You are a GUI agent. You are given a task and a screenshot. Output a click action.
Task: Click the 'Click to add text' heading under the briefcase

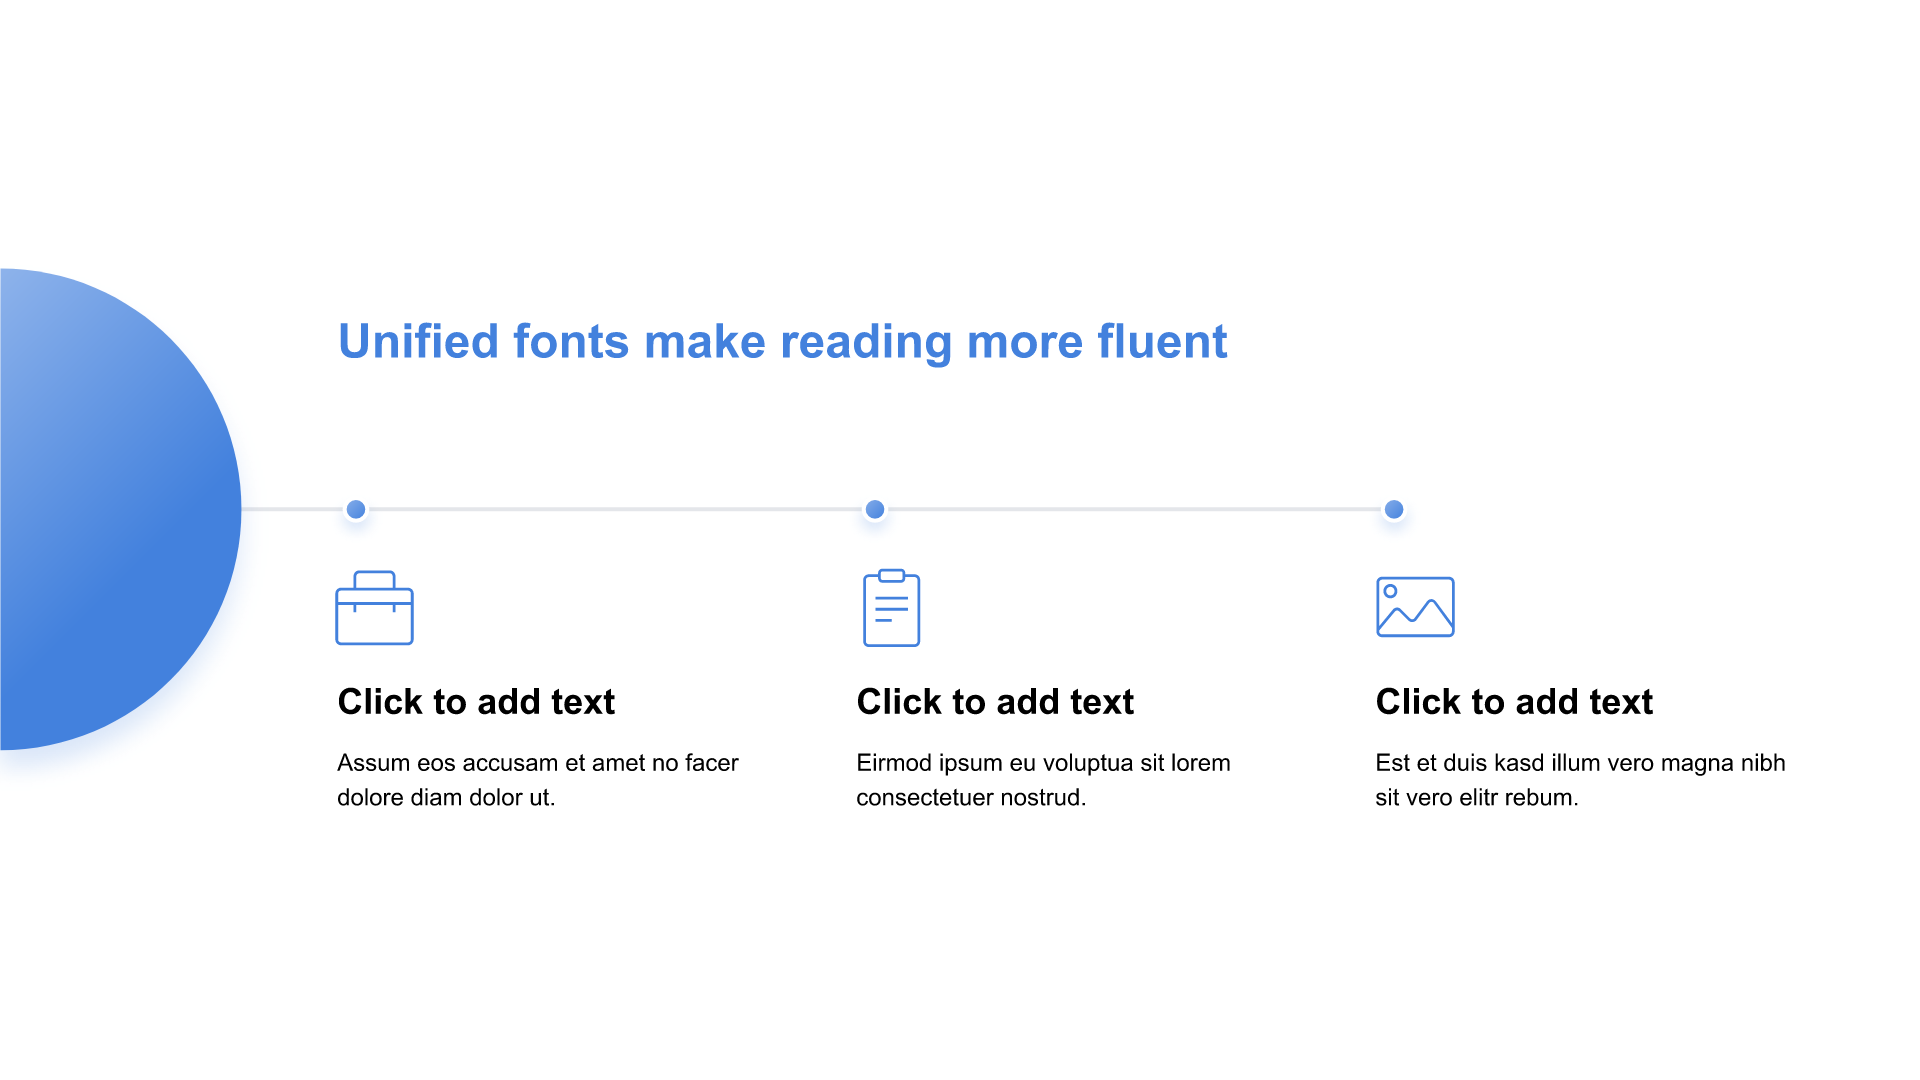(476, 702)
